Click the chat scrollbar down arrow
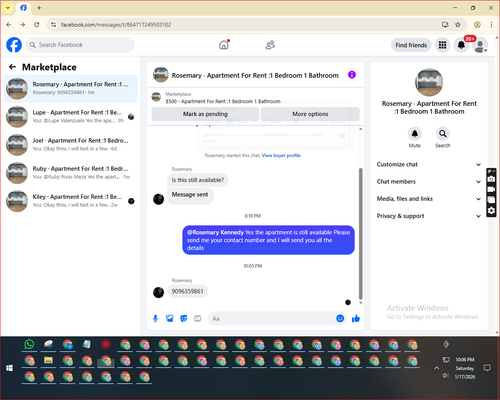The height and width of the screenshot is (400, 500). (360, 303)
